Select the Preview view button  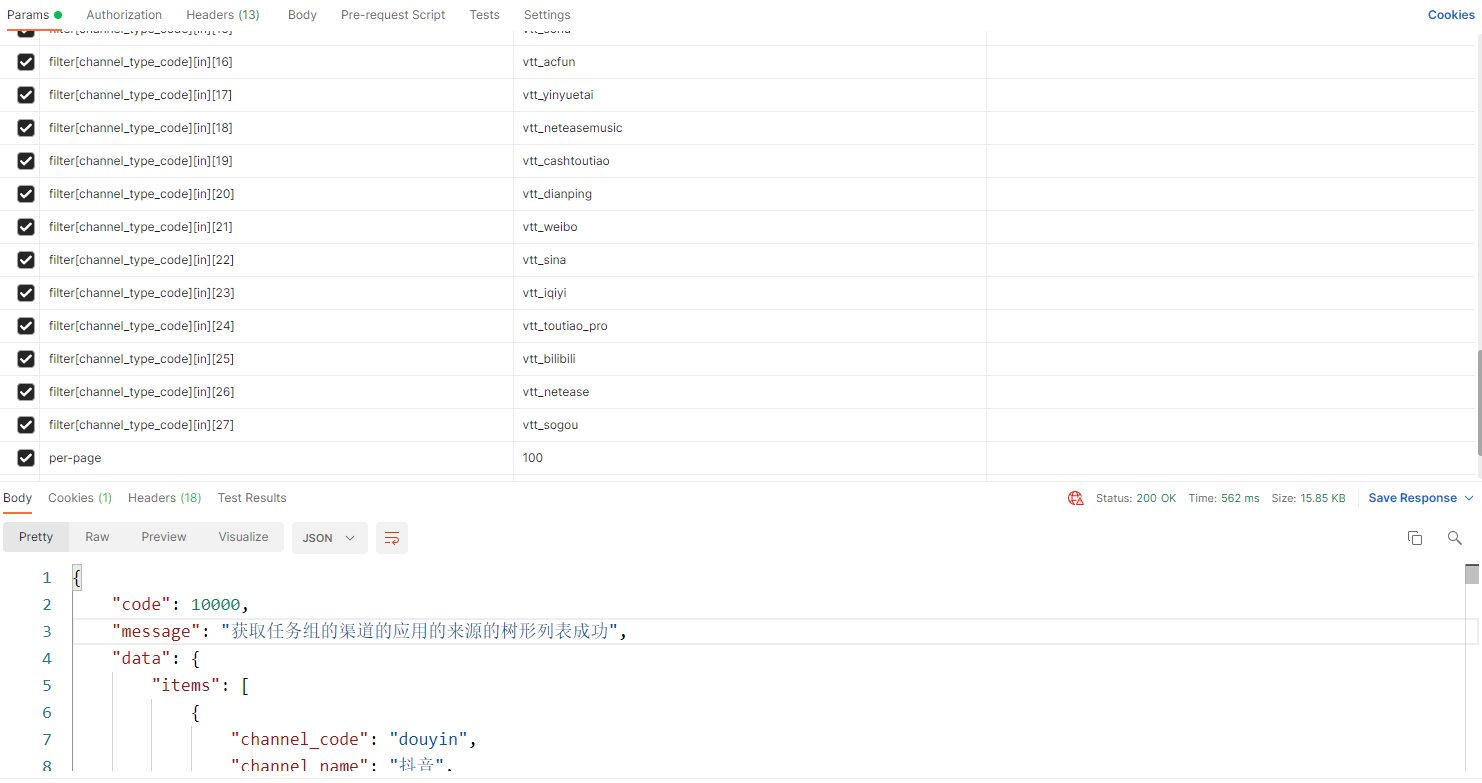[x=164, y=537]
